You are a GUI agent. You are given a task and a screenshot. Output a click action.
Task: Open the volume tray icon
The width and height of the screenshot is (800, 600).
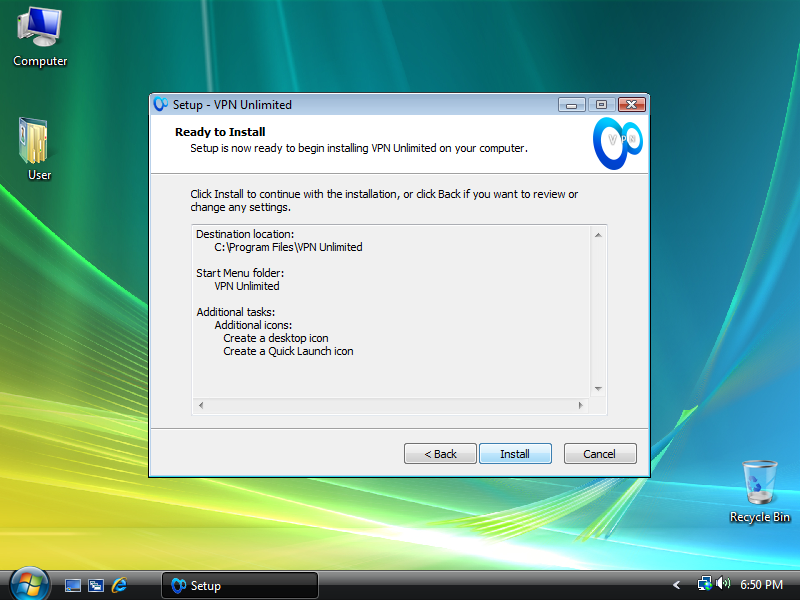point(723,583)
